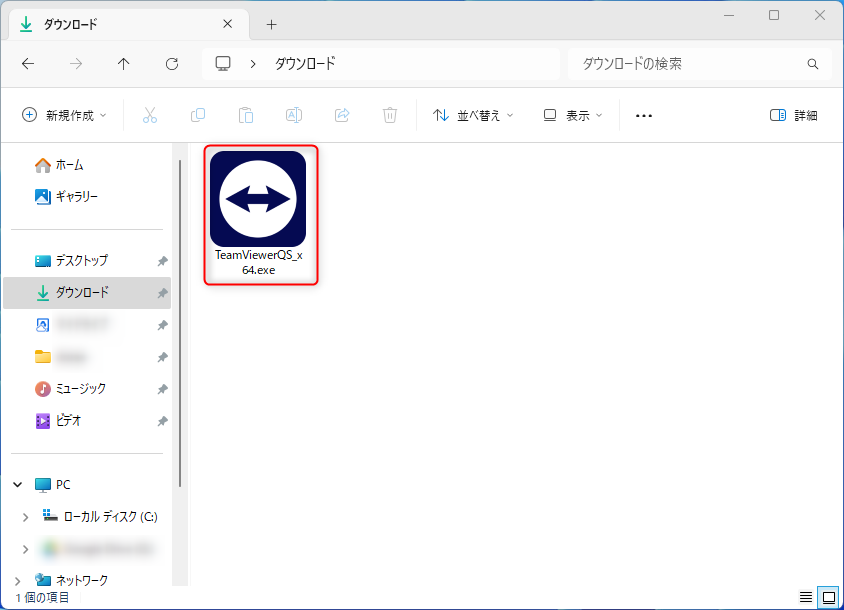844x610 pixels.
Task: Open the three-dots more options menu
Action: click(644, 115)
